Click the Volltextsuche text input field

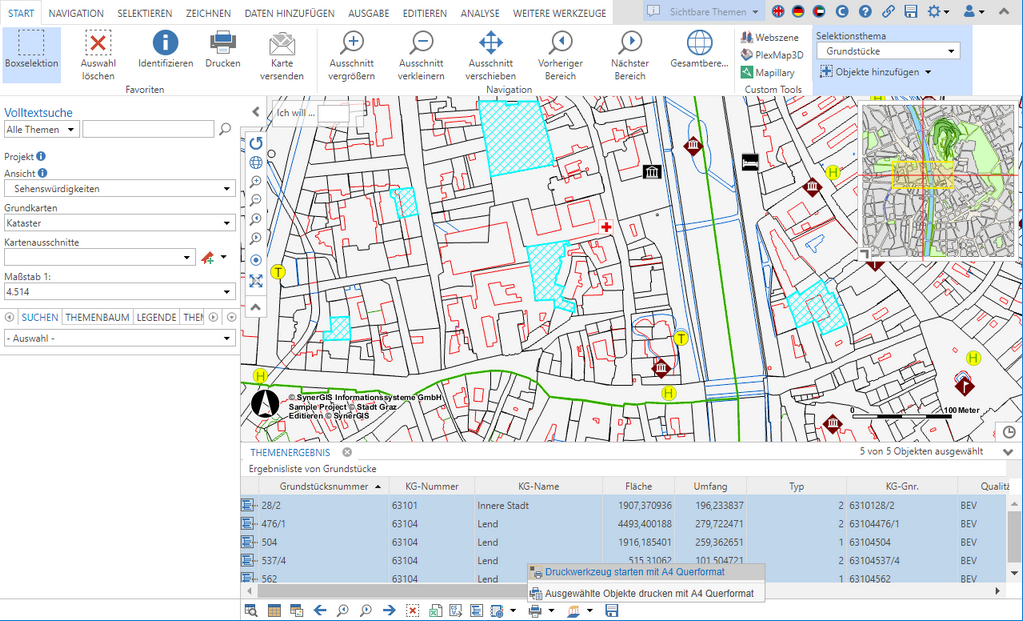pyautogui.click(x=148, y=129)
